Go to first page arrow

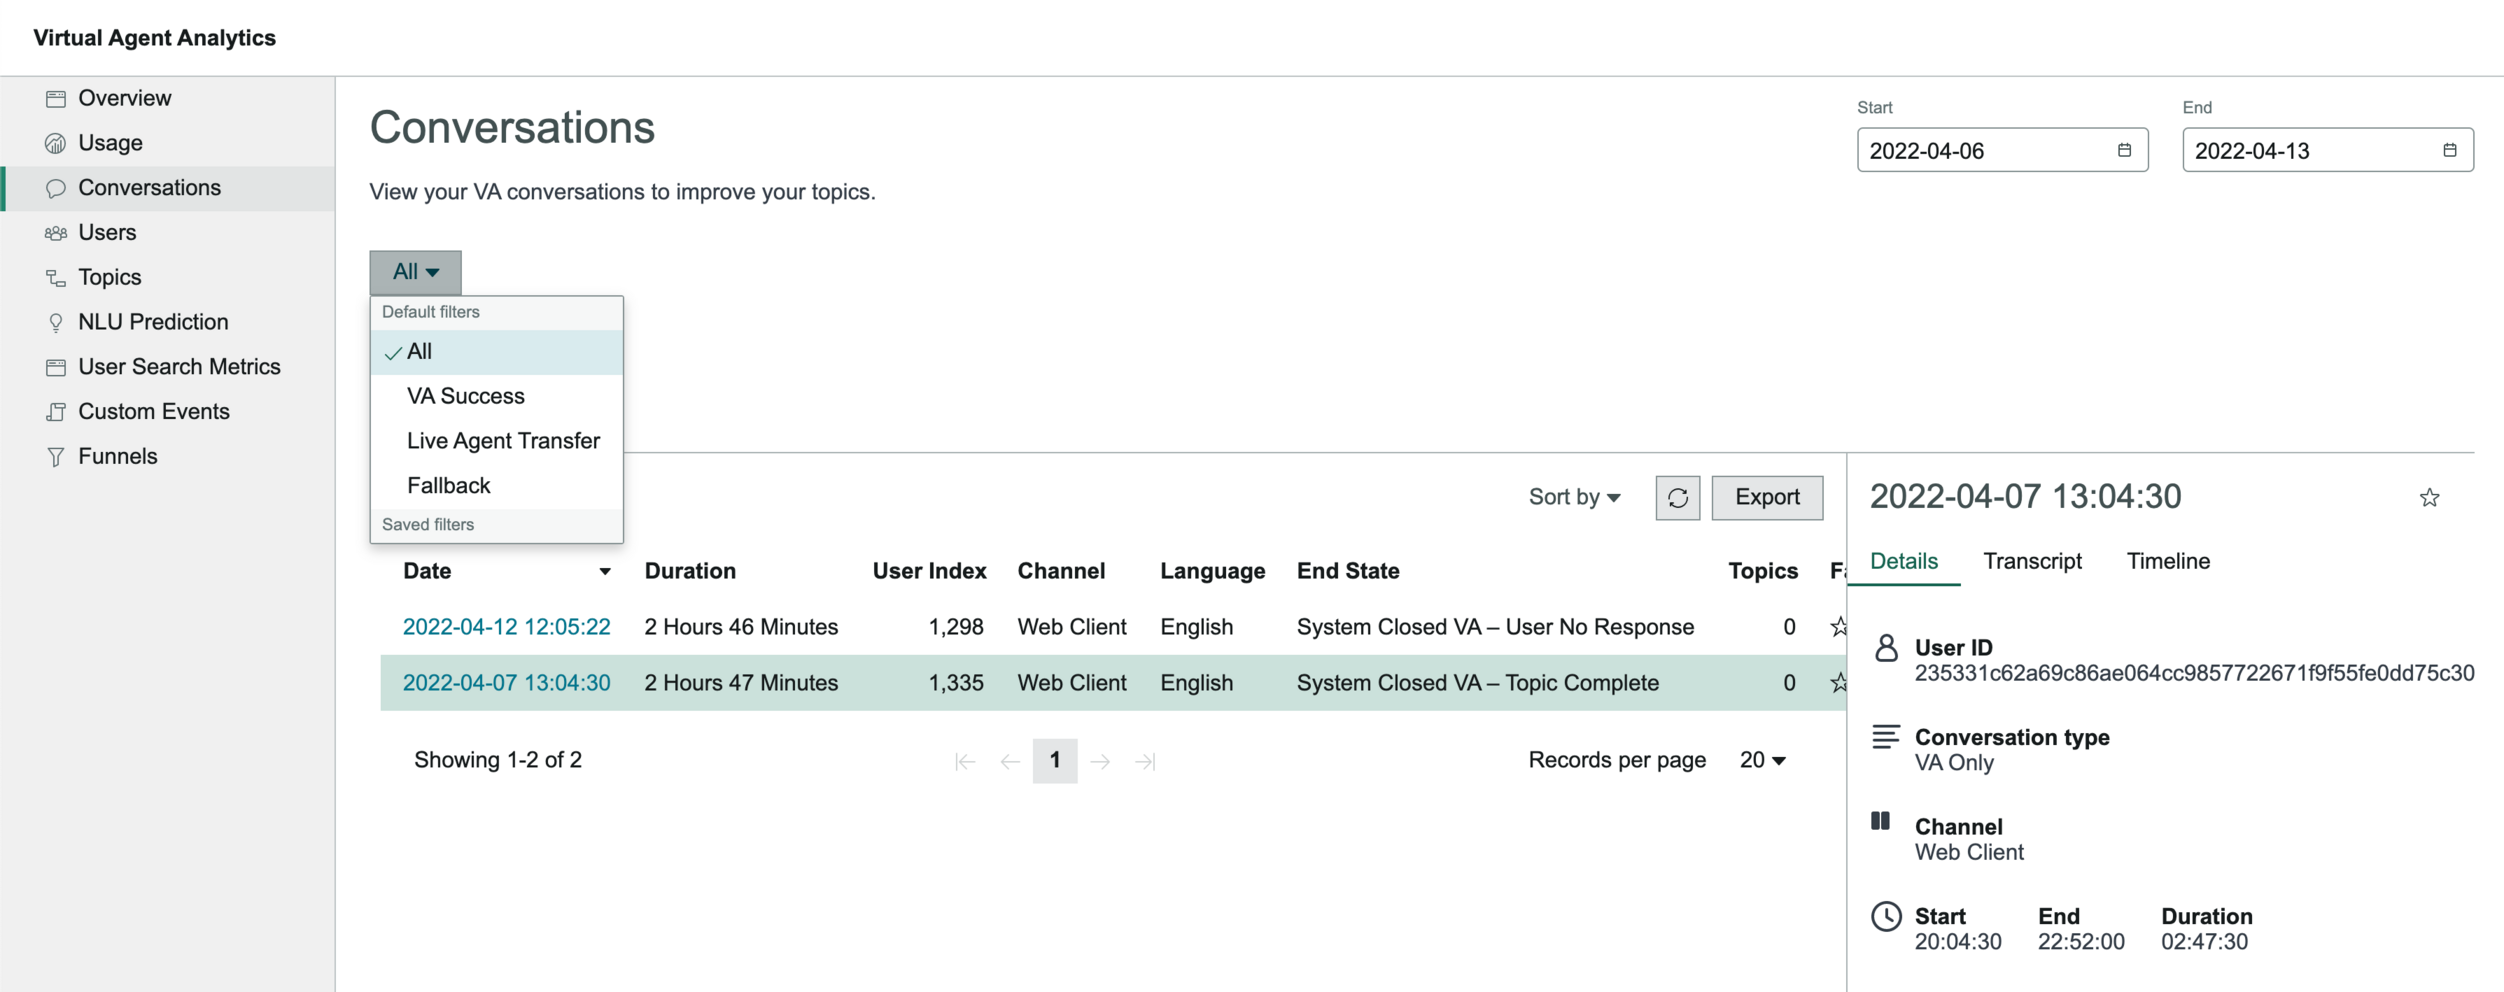point(965,762)
